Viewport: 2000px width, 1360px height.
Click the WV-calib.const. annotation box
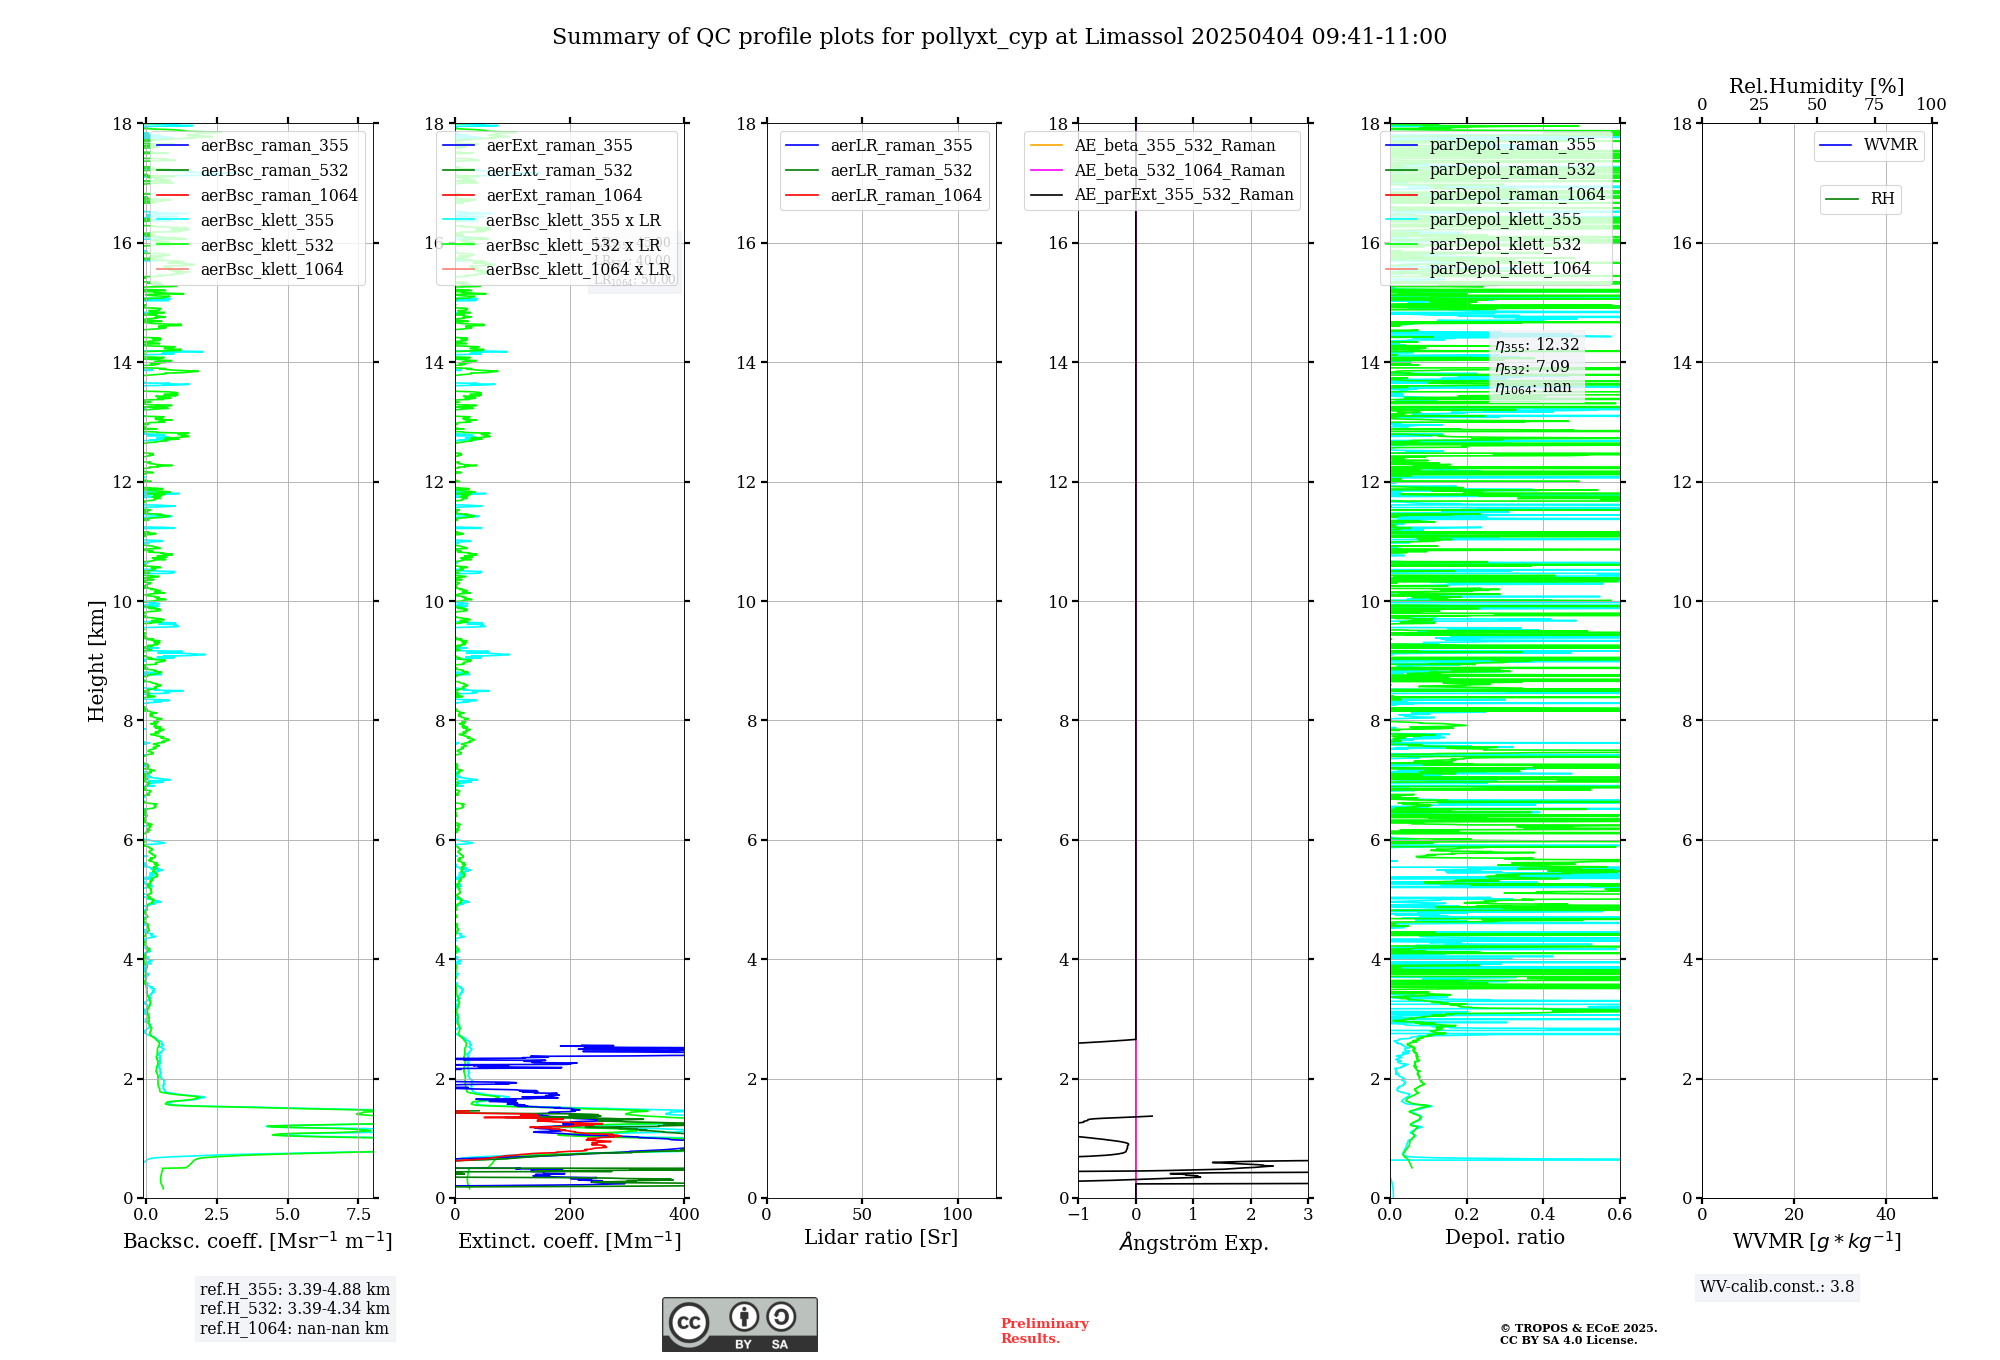click(1777, 1287)
